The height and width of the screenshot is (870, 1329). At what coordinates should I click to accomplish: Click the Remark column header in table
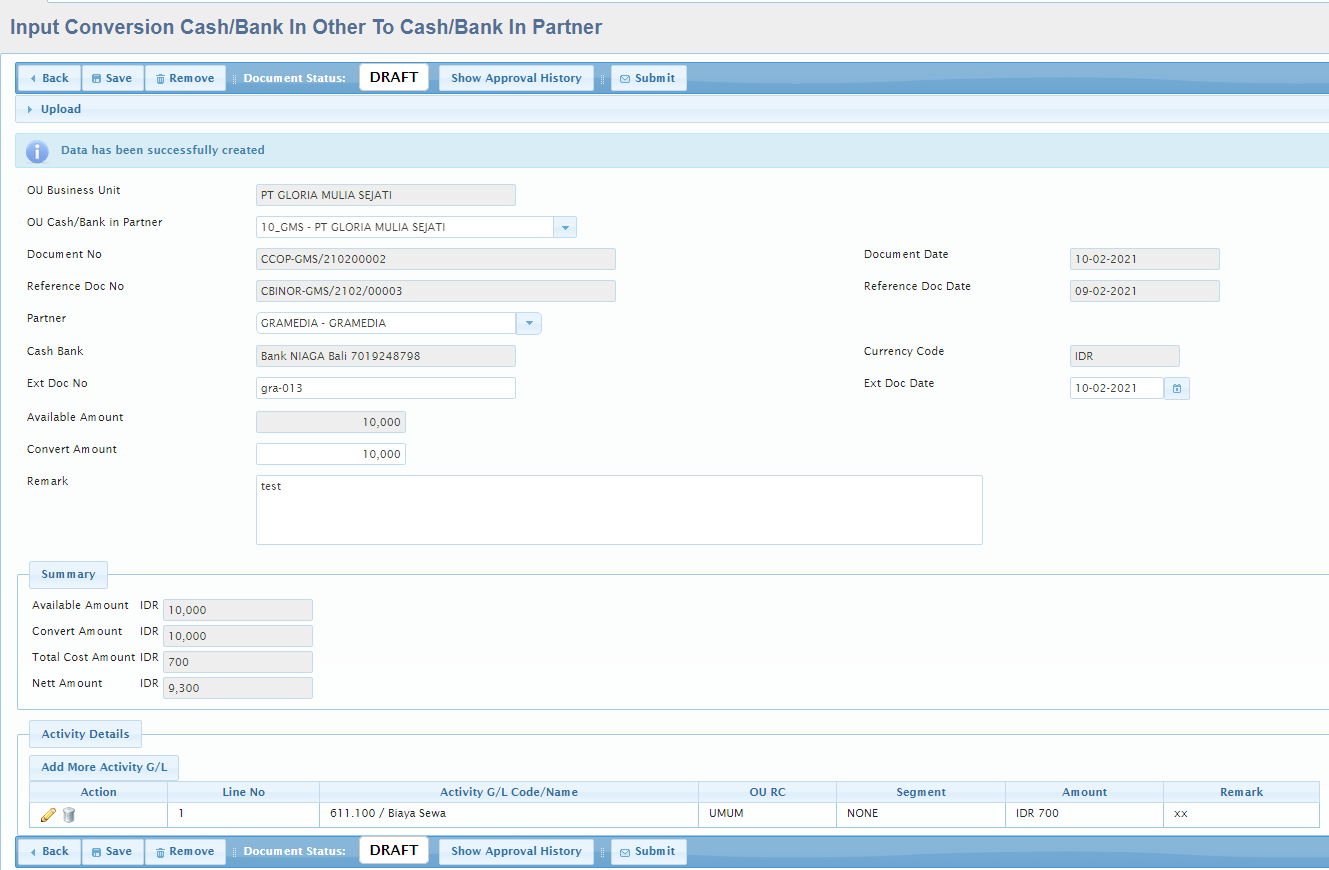tap(1242, 792)
